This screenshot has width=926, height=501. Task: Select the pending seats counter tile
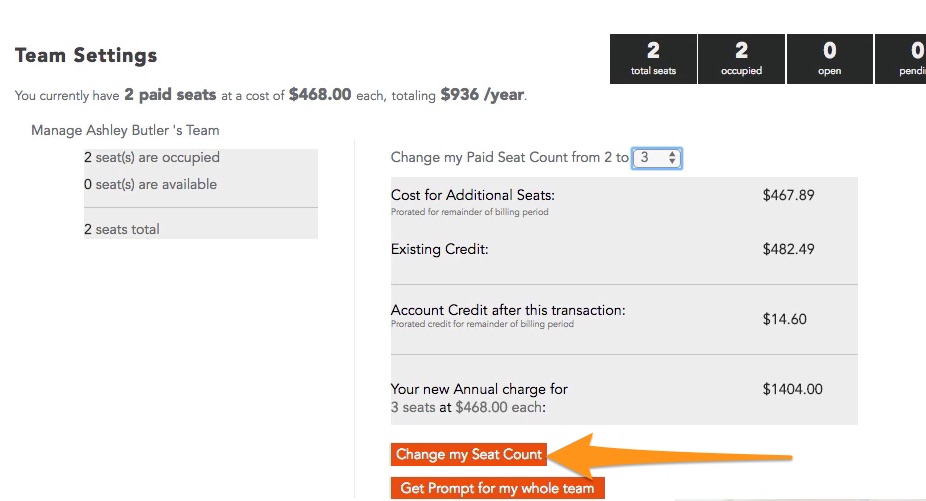pyautogui.click(x=901, y=58)
